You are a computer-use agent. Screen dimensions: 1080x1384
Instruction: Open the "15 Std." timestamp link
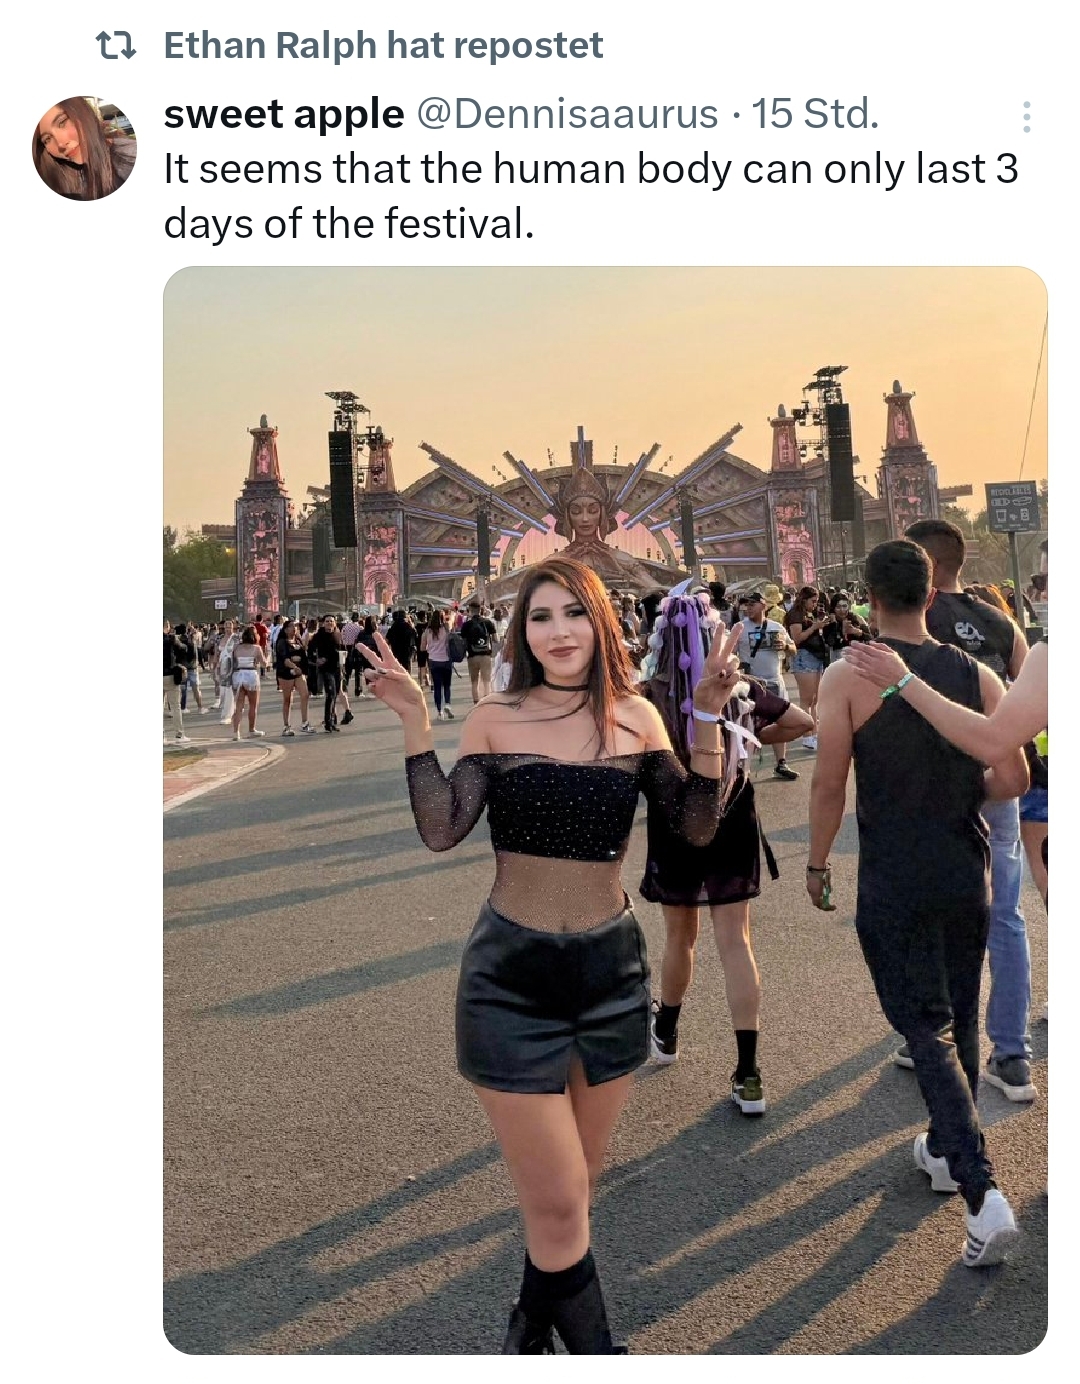(x=815, y=114)
